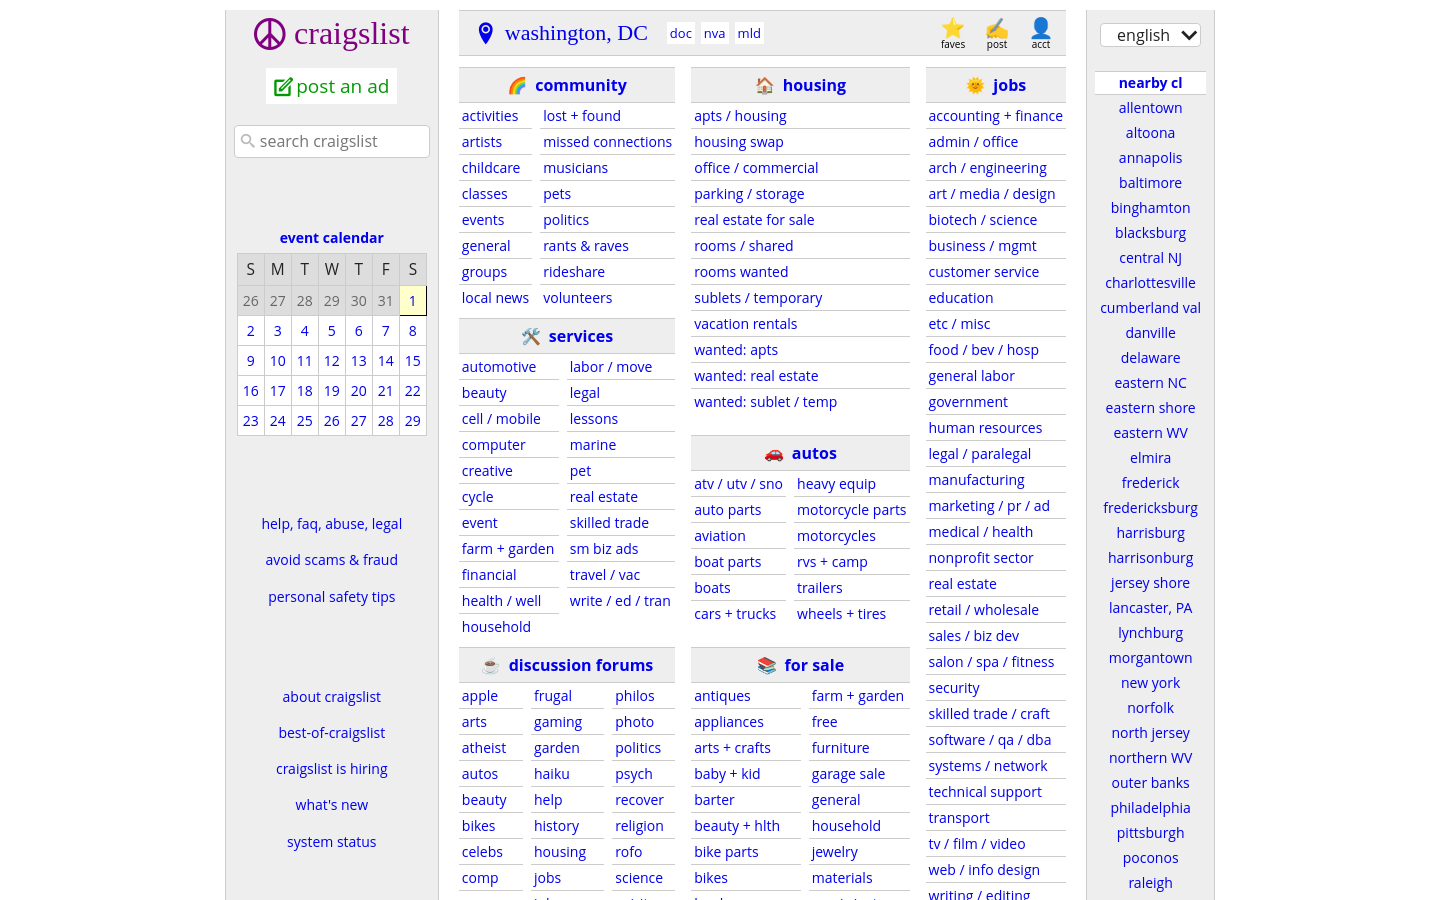Open the for sale section heading
Image resolution: width=1440 pixels, height=900 pixels.
click(x=814, y=666)
